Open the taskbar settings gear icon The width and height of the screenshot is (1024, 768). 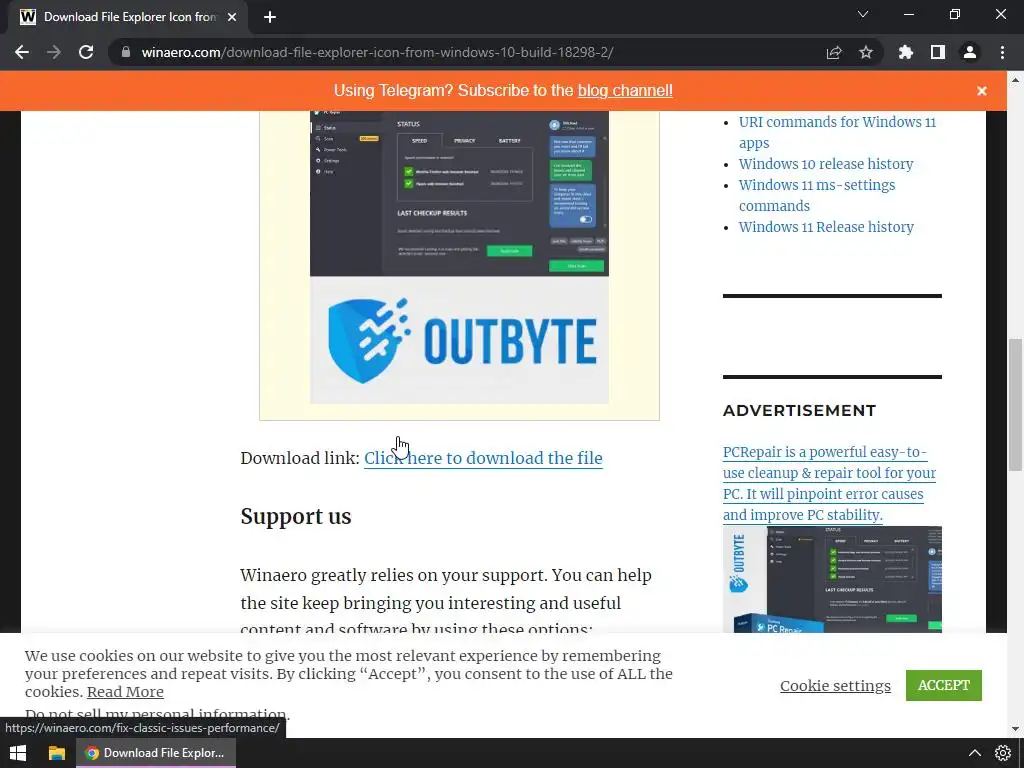pyautogui.click(x=1003, y=753)
